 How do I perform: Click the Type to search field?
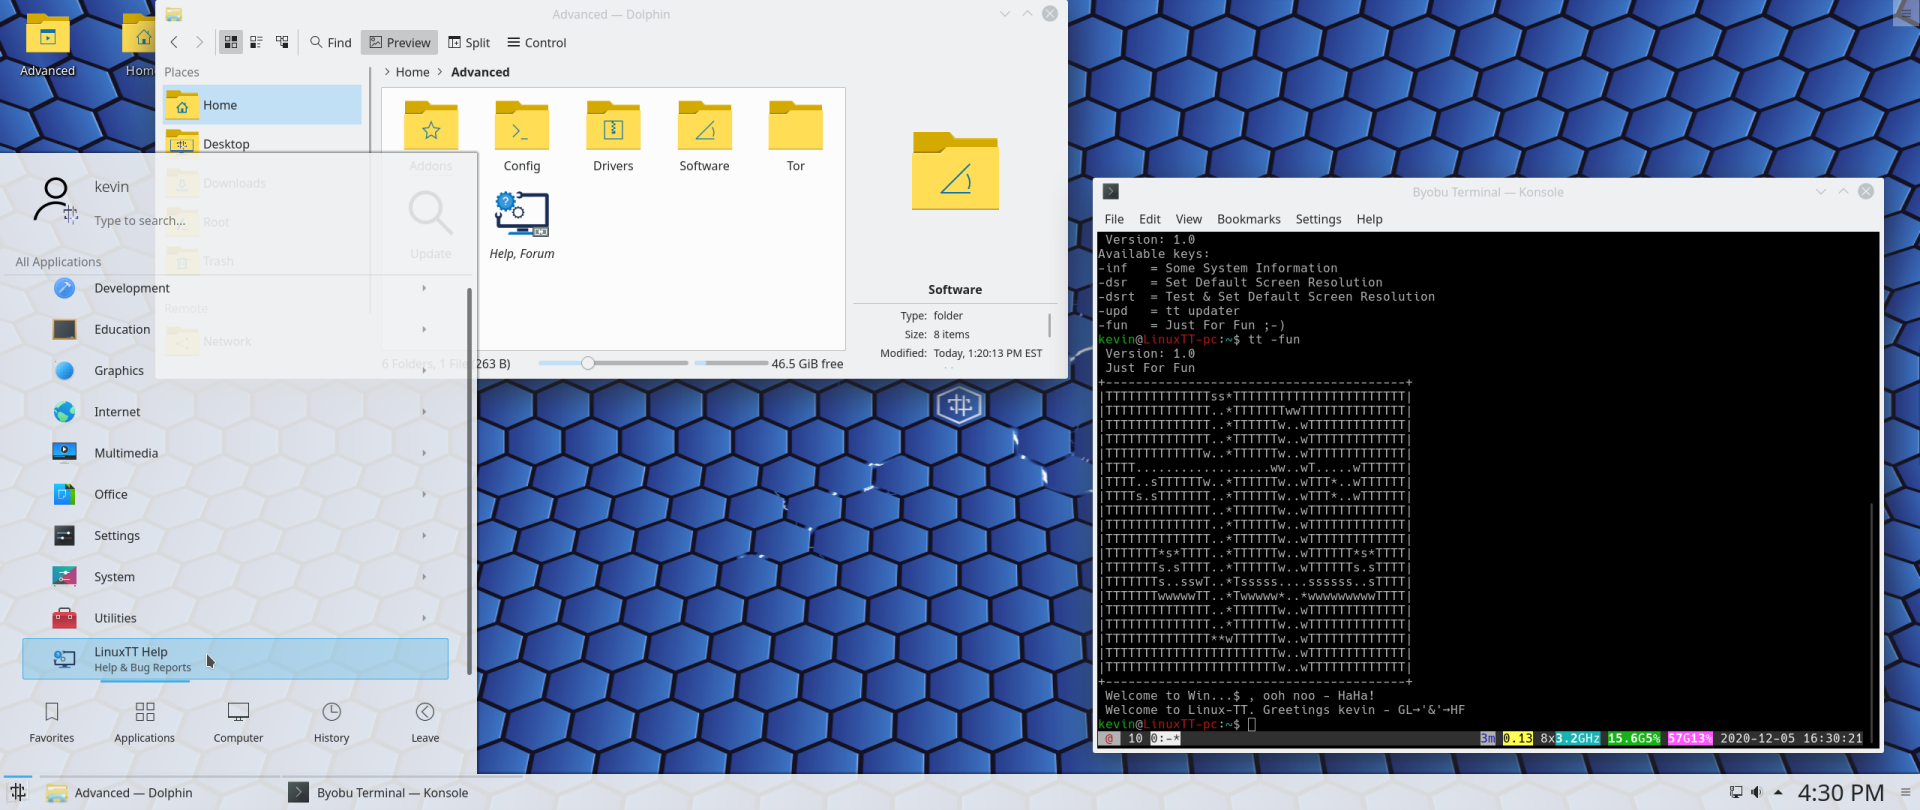pos(140,221)
